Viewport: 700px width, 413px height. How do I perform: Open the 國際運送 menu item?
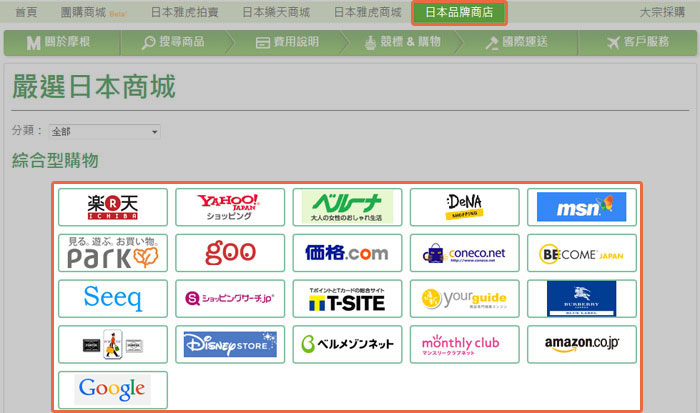click(518, 43)
